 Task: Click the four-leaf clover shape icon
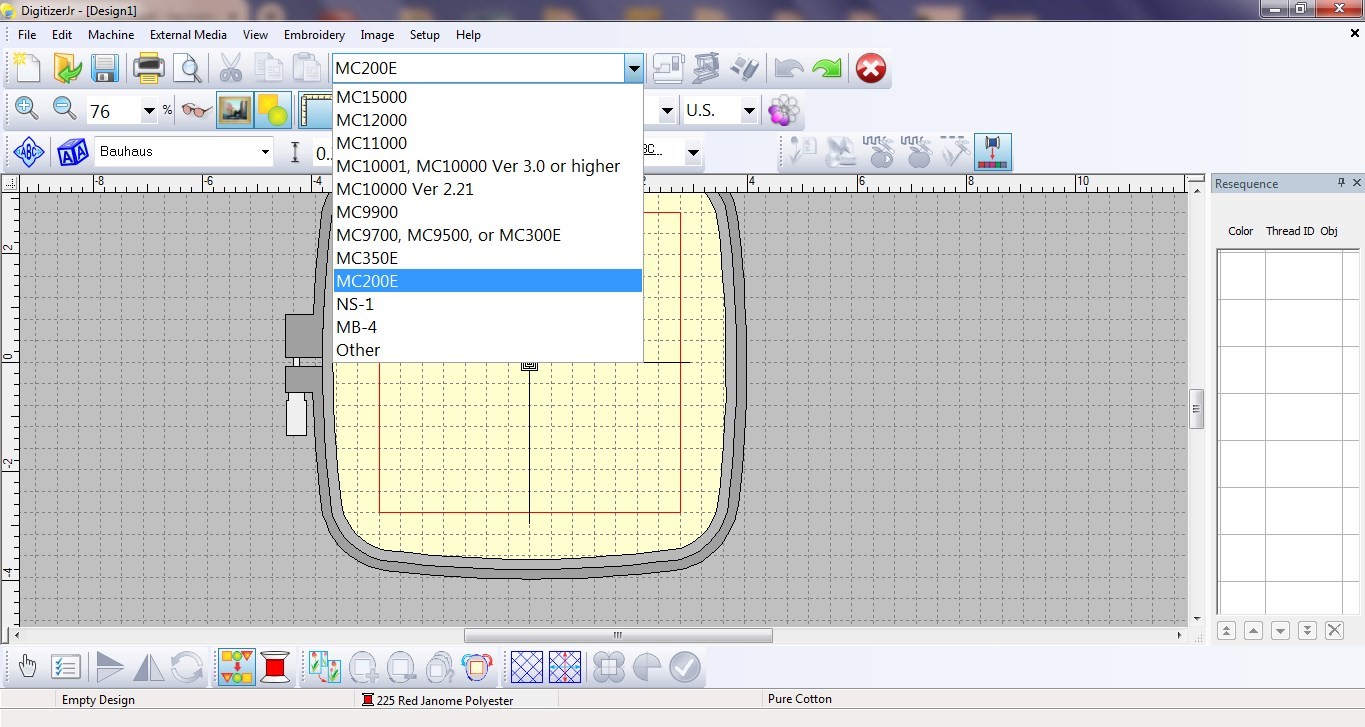(x=608, y=668)
